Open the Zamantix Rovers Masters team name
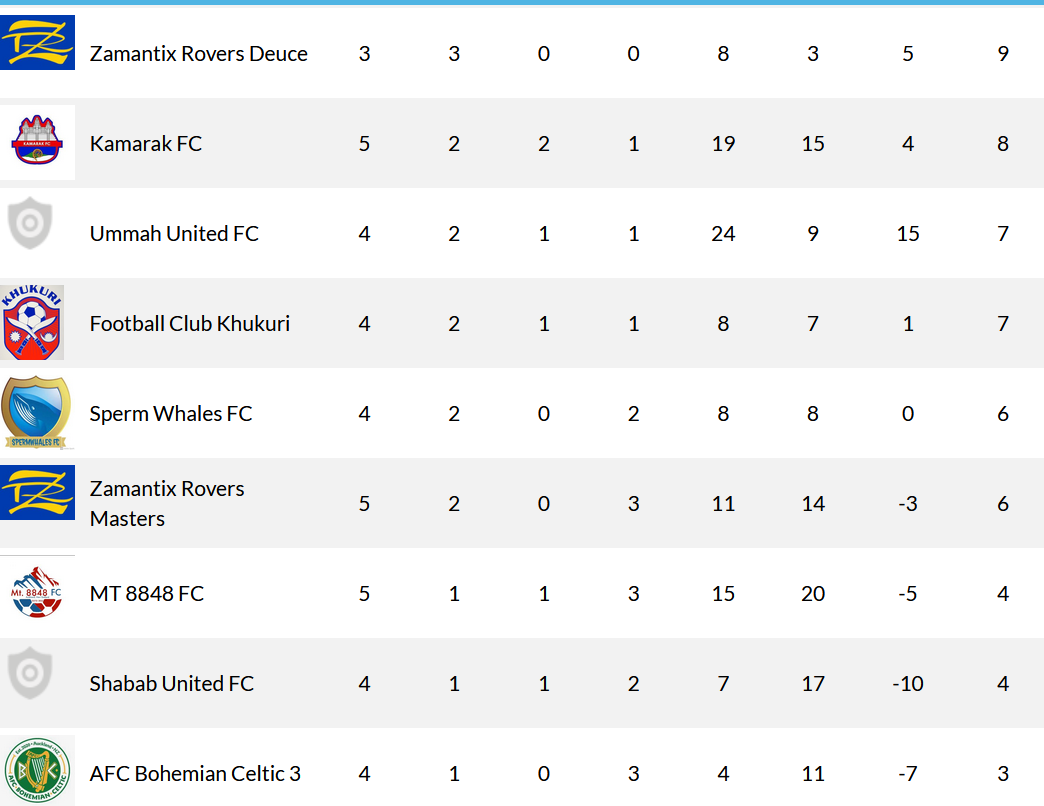 coord(167,503)
